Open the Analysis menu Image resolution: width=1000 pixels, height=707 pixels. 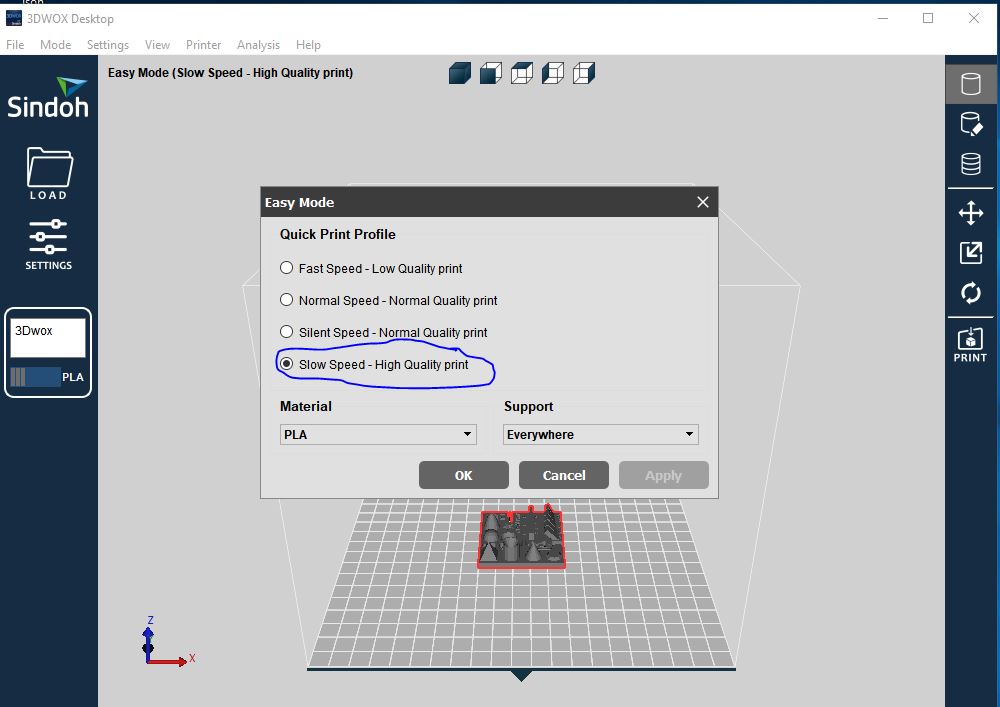pyautogui.click(x=258, y=45)
